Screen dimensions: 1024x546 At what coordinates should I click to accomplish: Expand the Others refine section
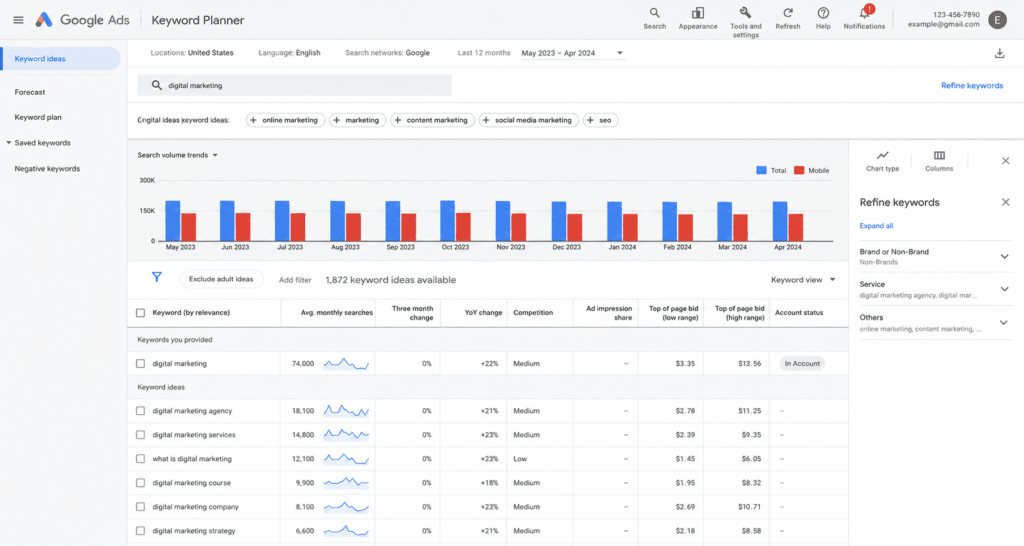point(1004,323)
